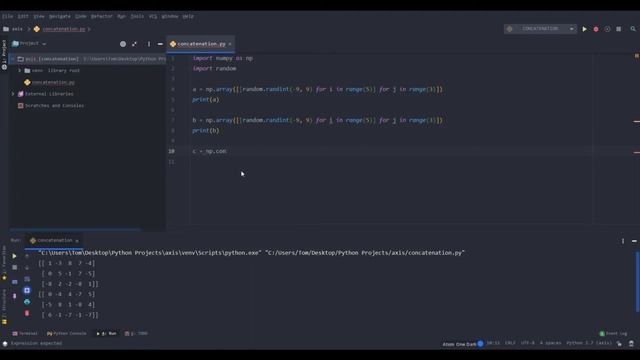
Task: Restore the Run panel layout using its layout icon
Action: pos(14,282)
